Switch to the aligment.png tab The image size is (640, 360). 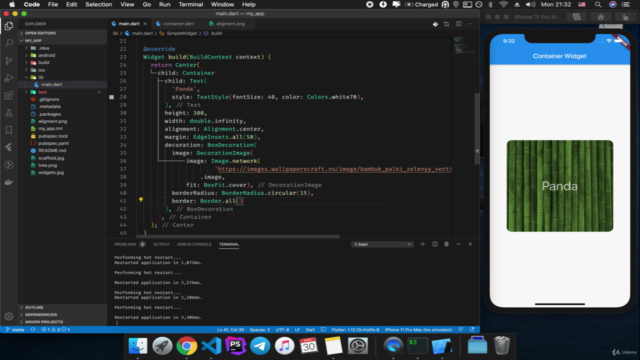click(230, 24)
